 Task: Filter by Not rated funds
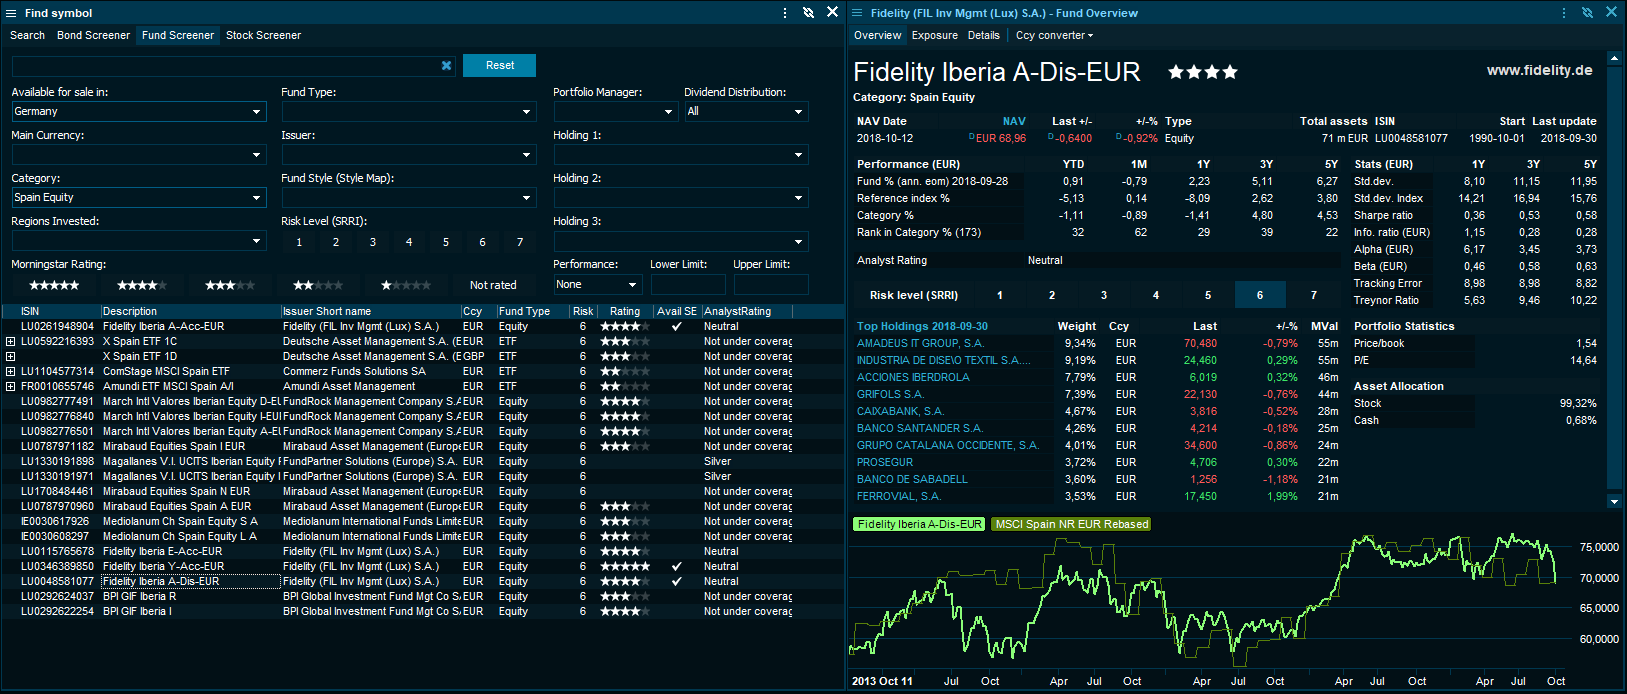[493, 285]
